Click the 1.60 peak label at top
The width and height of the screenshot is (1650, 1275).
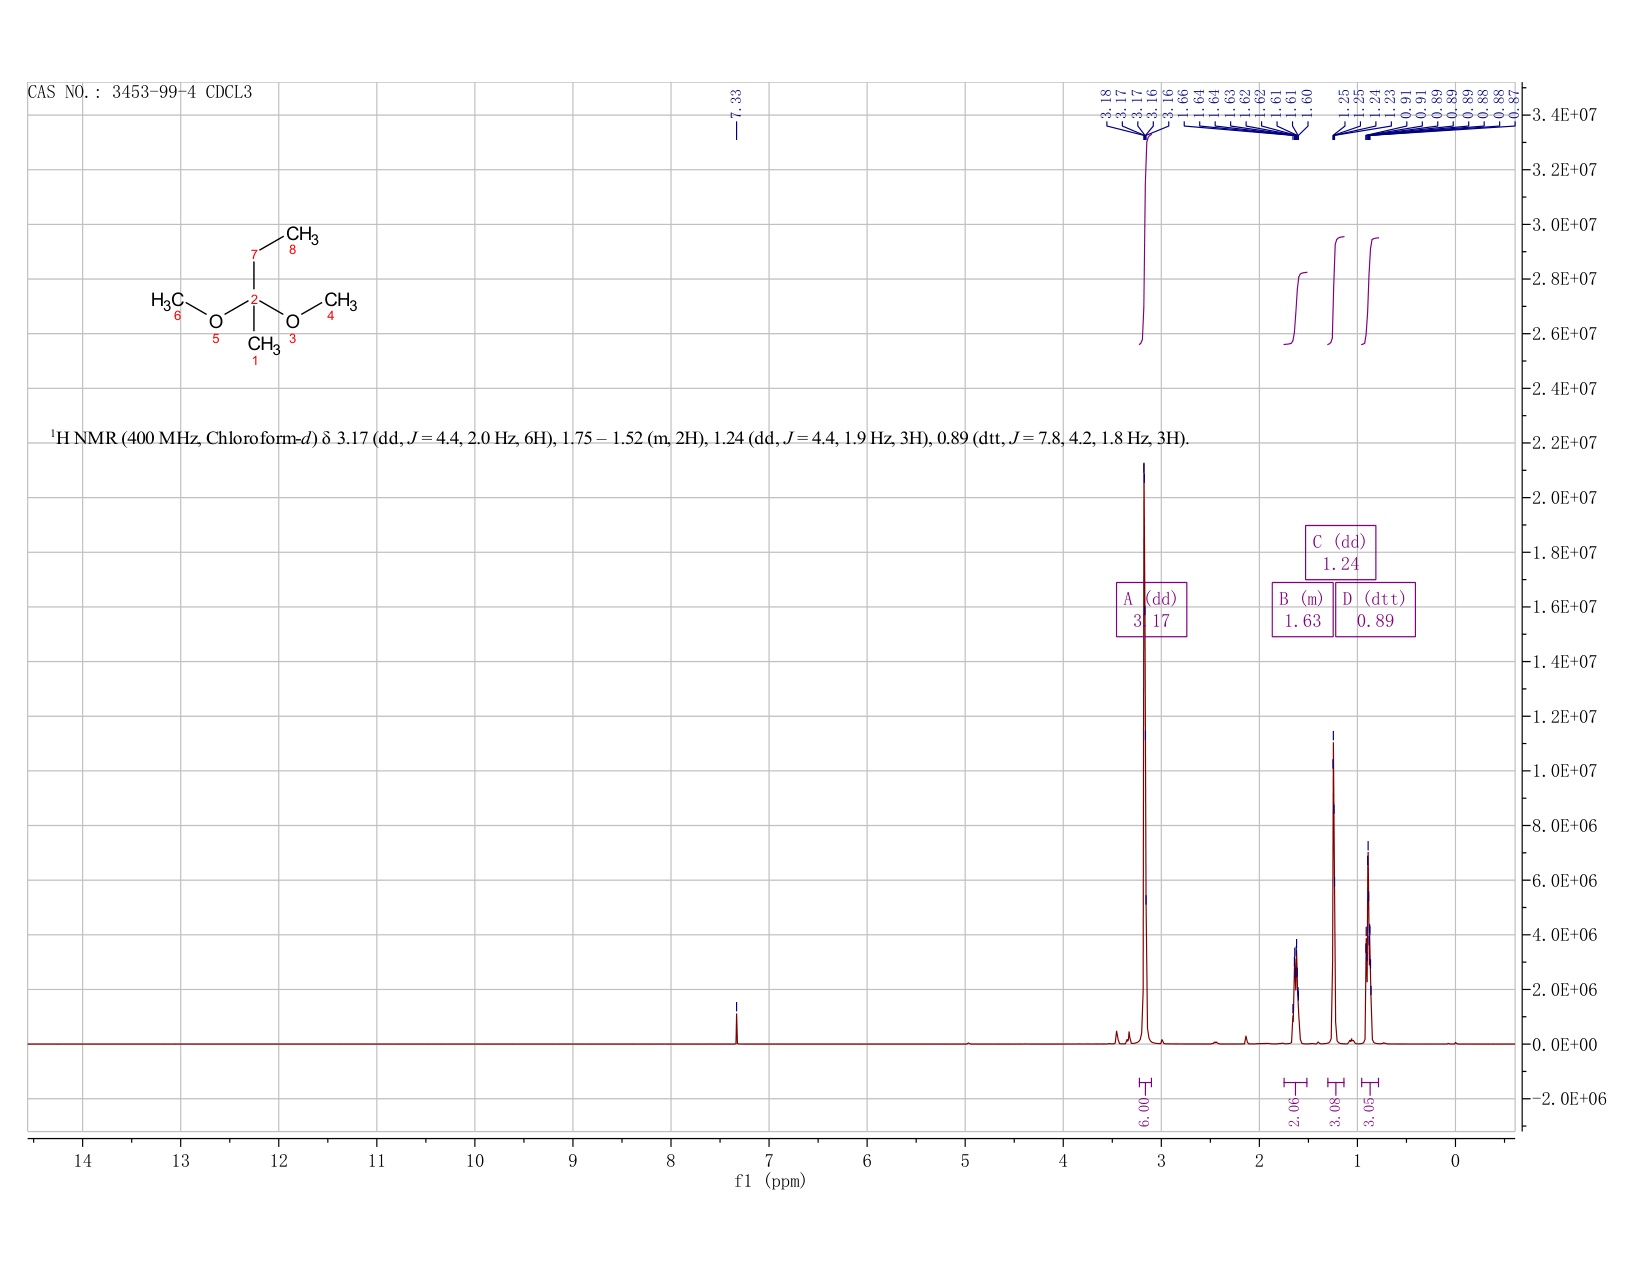1308,104
